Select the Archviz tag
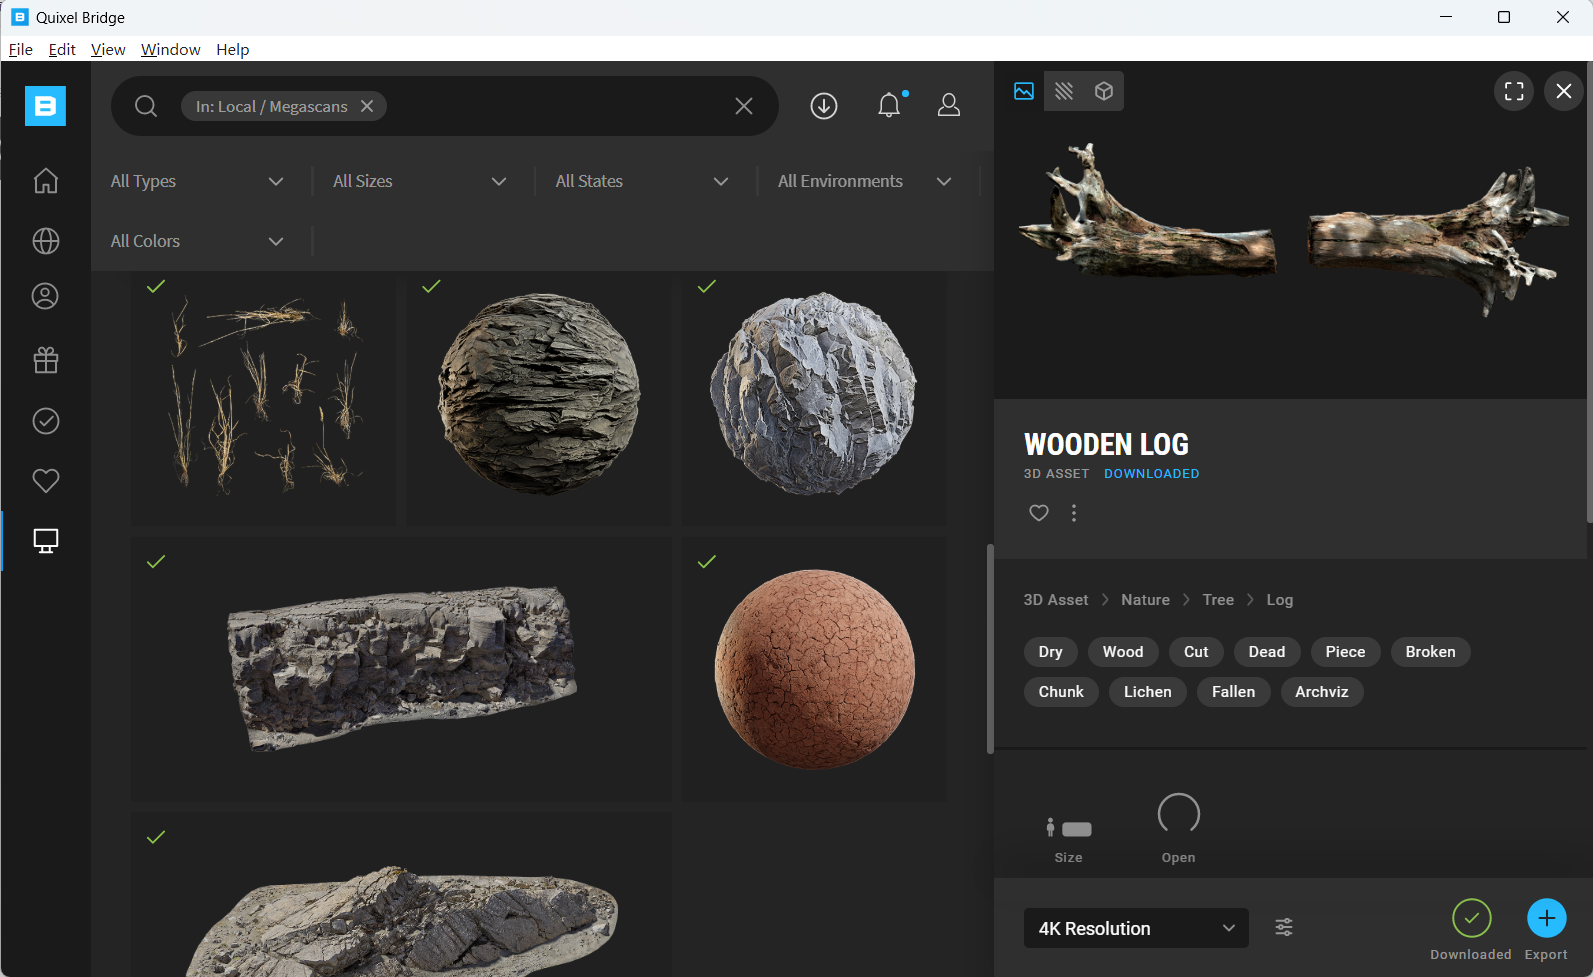Screen dimensions: 1593x977 coord(1321,692)
